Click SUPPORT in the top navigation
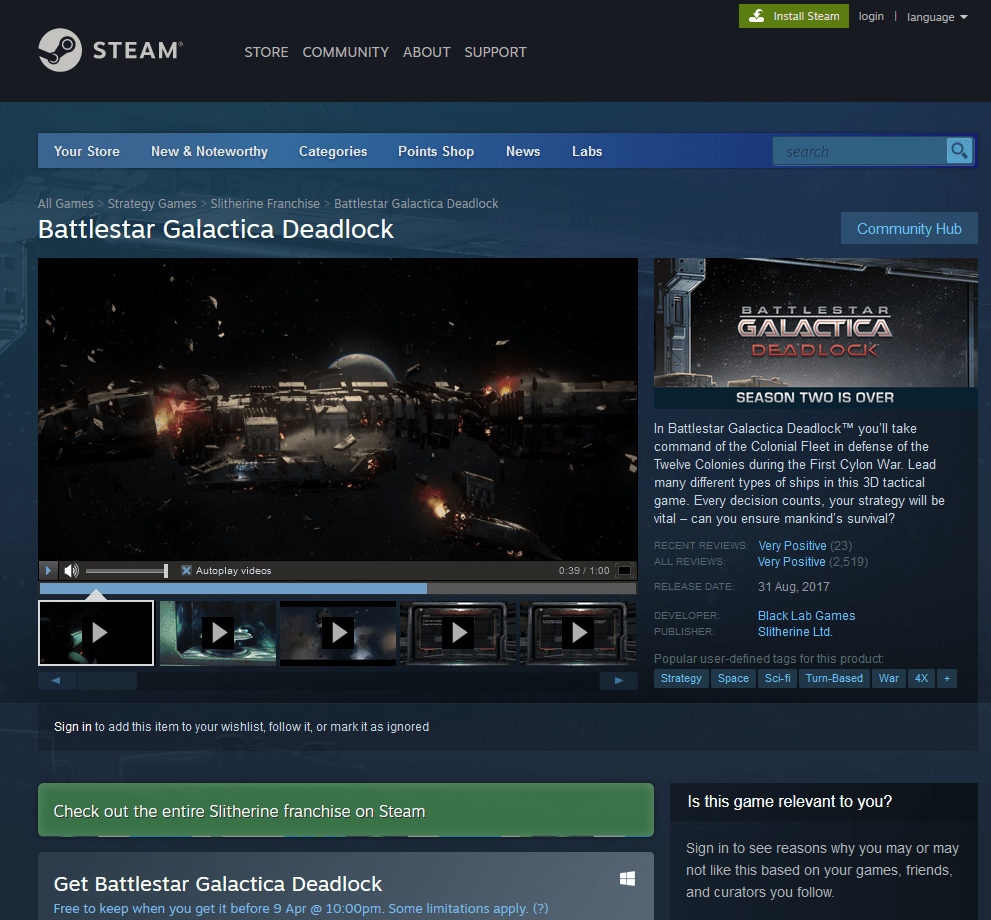Image resolution: width=991 pixels, height=920 pixels. click(x=495, y=52)
